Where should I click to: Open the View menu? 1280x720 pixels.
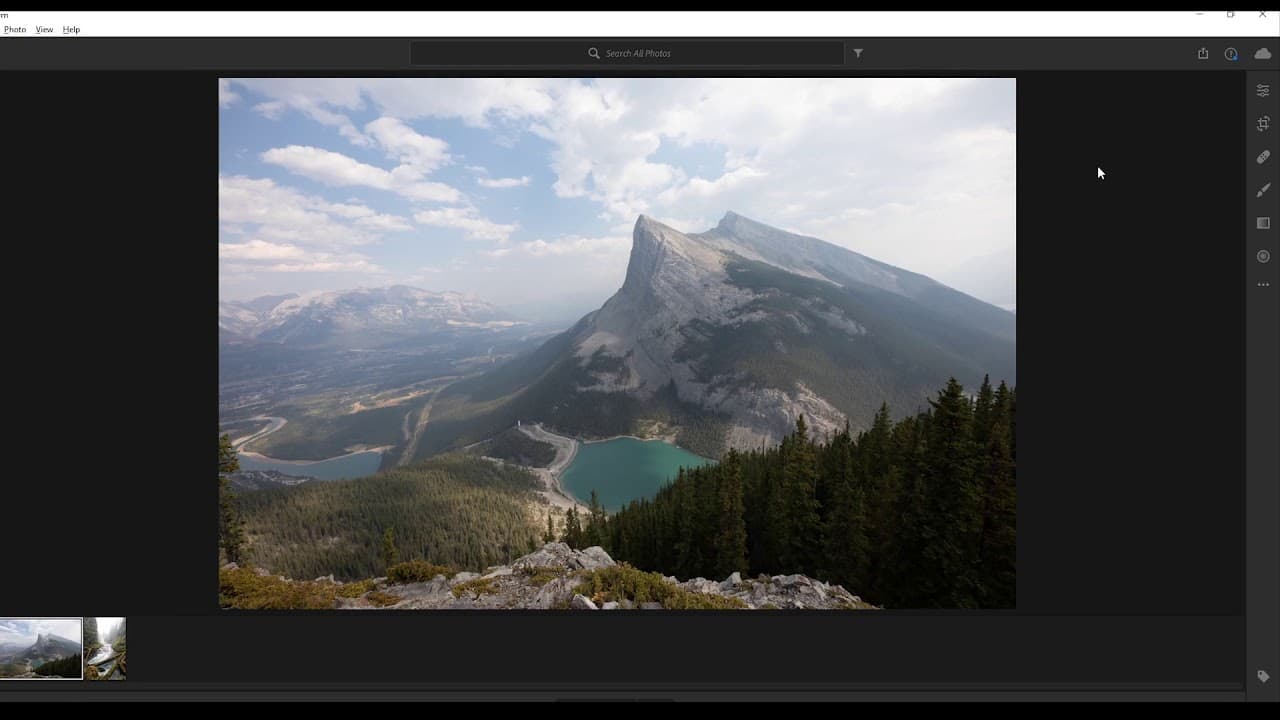44,29
